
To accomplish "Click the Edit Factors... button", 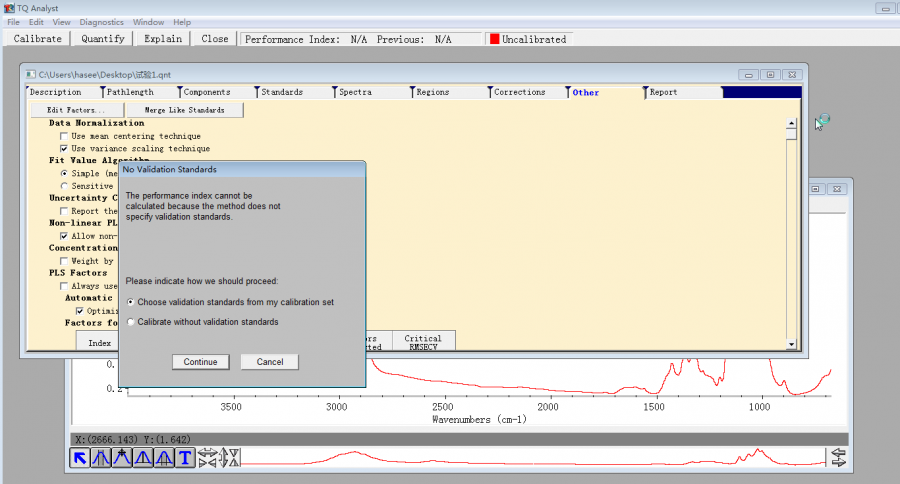I will point(77,110).
